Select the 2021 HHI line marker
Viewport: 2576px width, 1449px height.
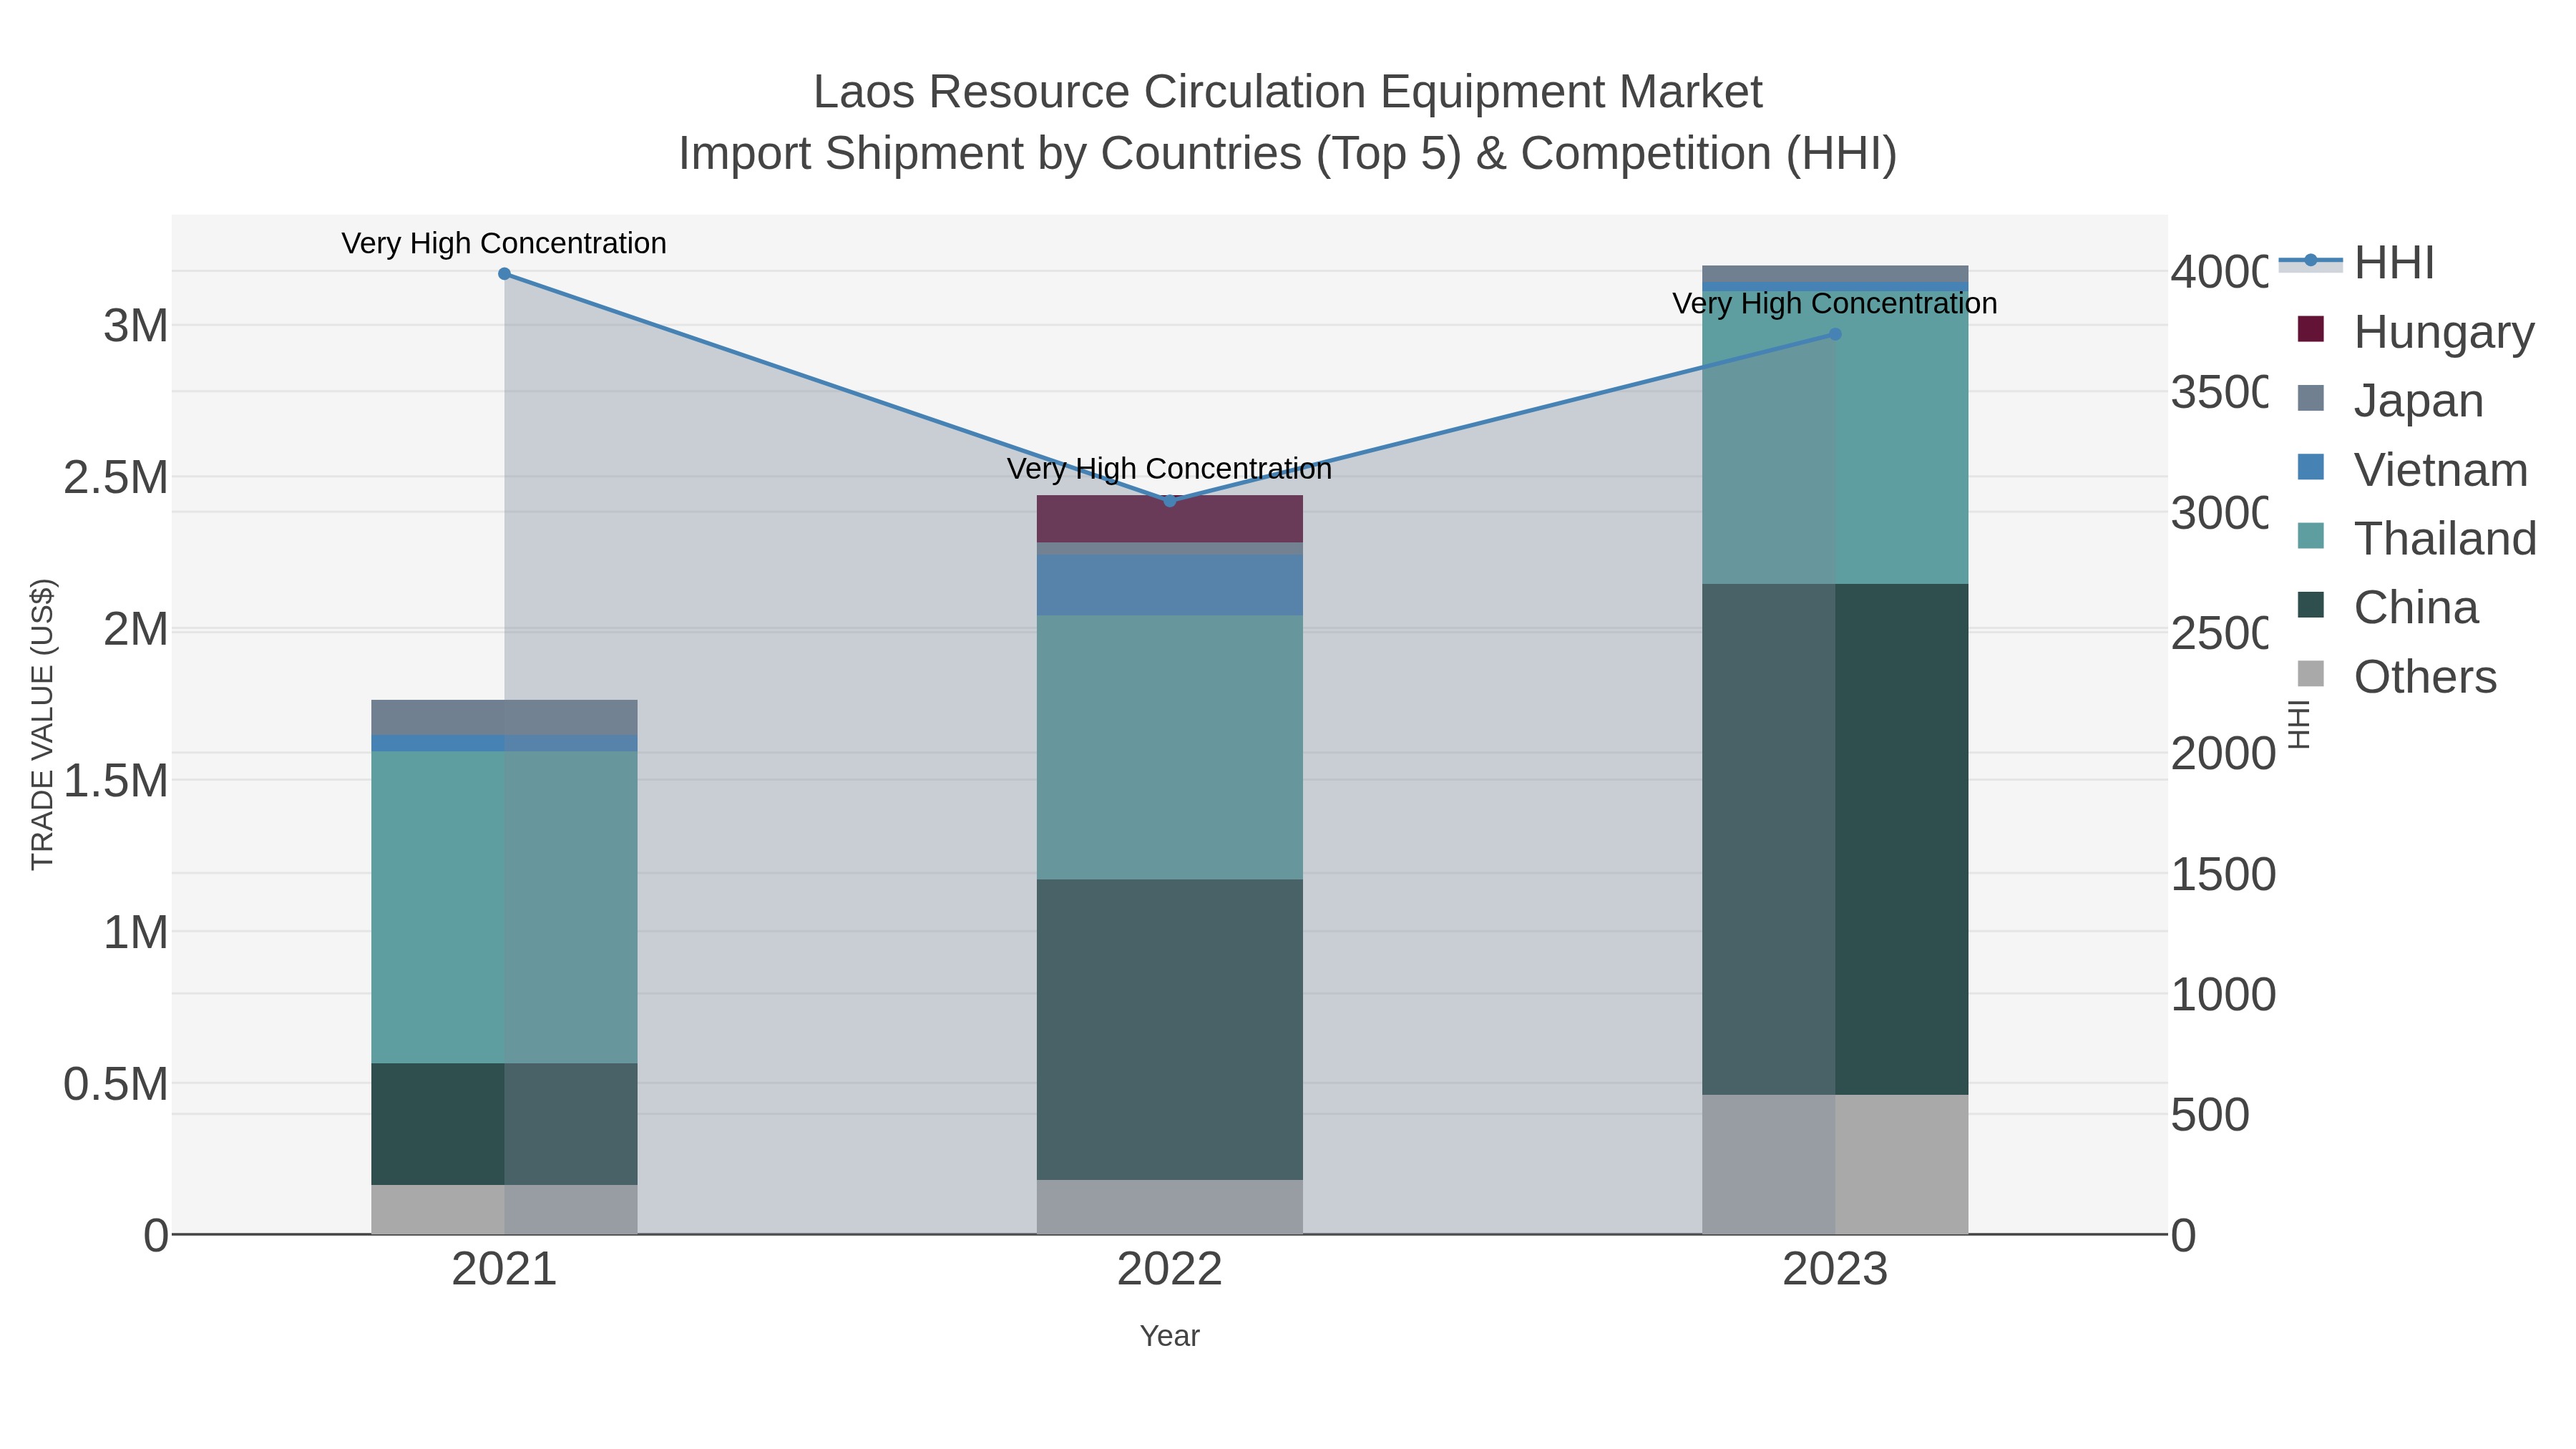coord(504,274)
